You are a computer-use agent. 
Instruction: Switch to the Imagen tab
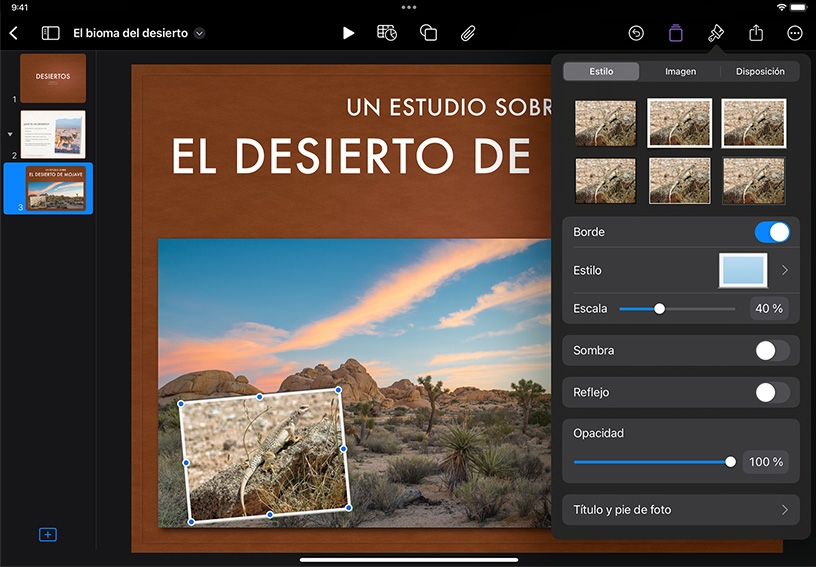coord(680,71)
